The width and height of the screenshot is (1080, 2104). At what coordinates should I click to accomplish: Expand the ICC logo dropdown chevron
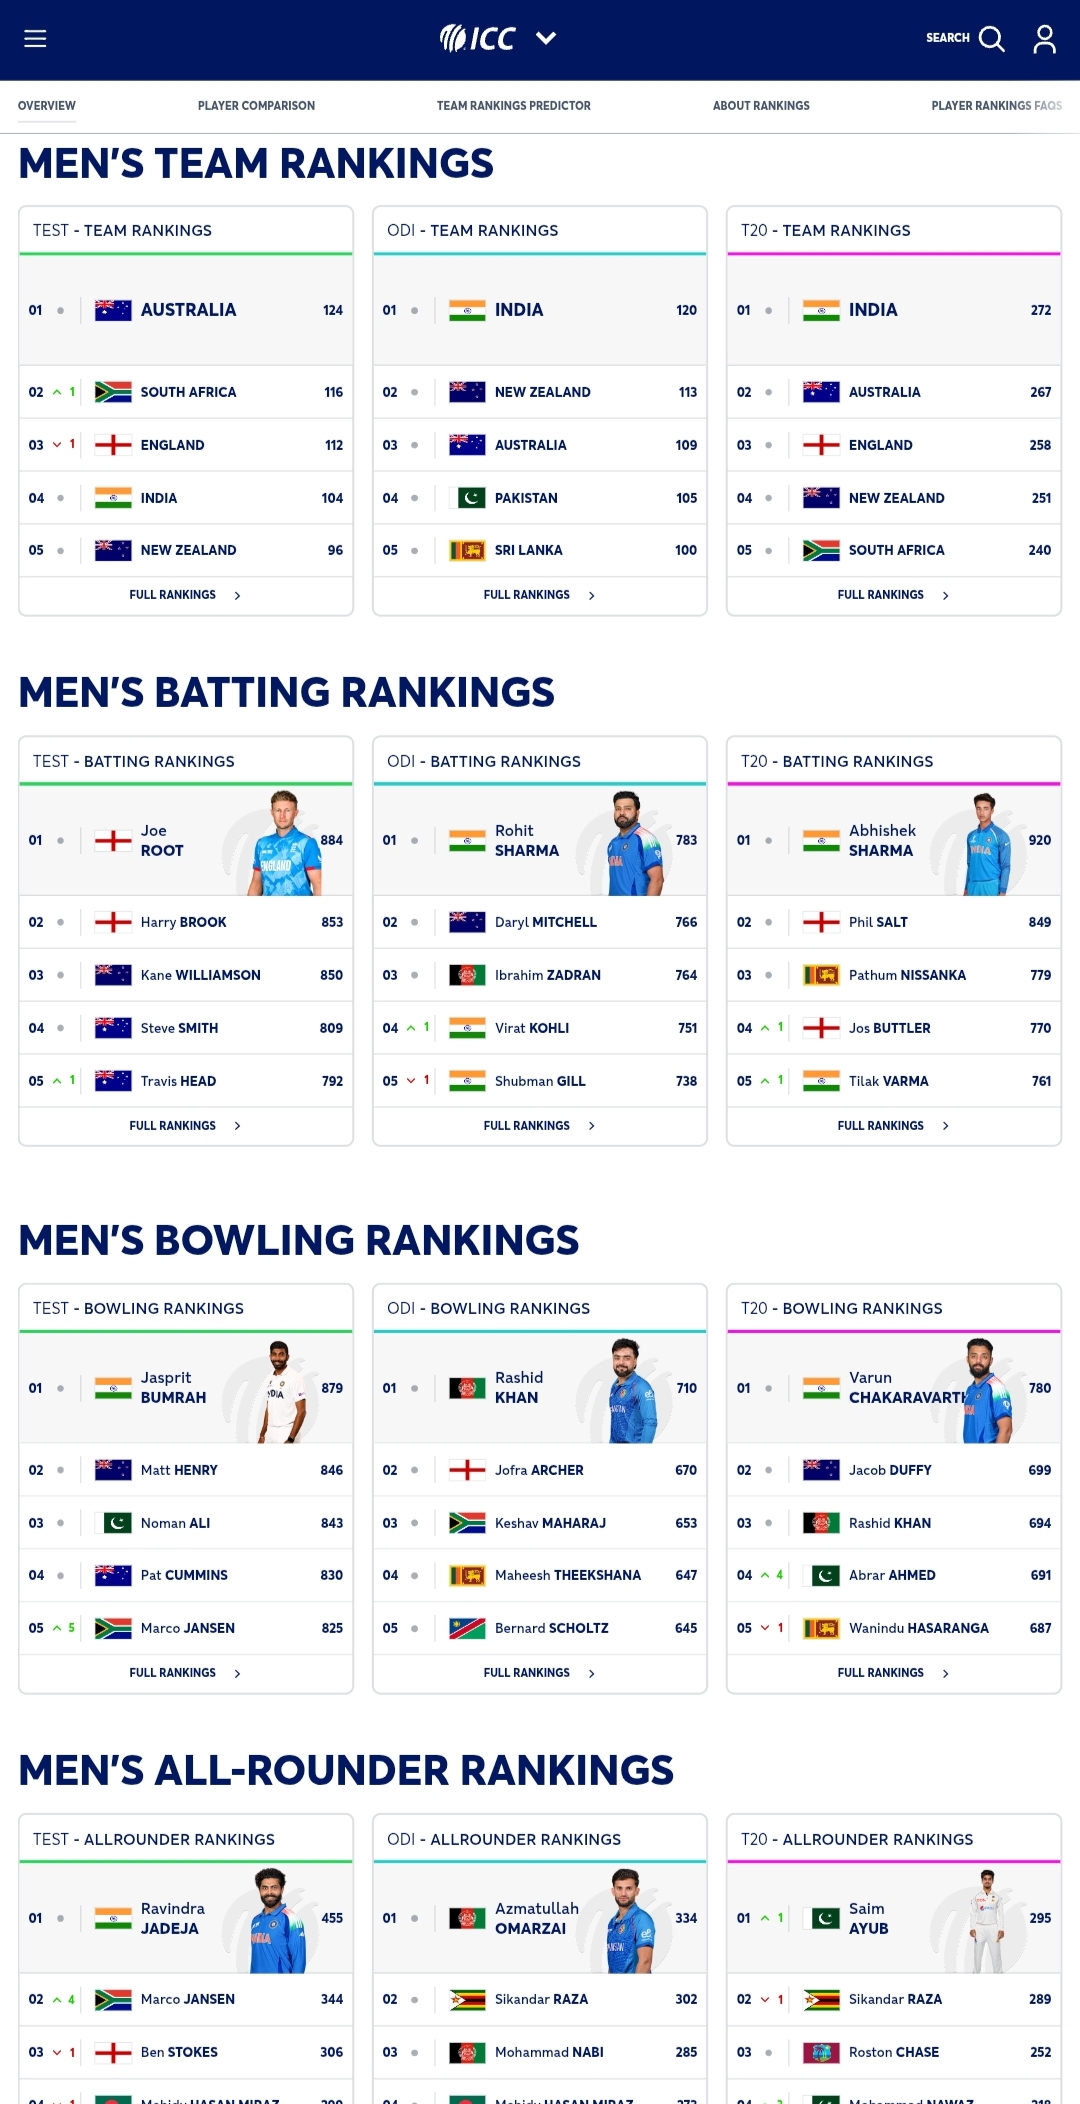(546, 38)
